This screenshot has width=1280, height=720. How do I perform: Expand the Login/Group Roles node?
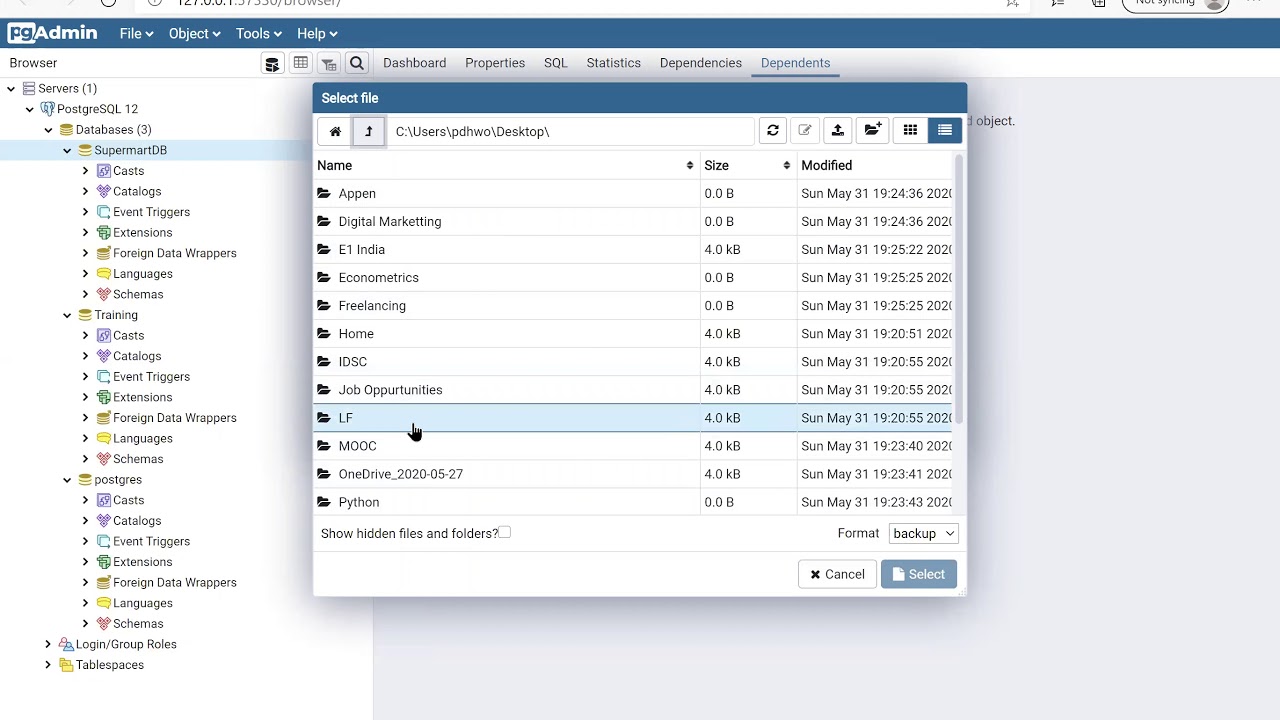click(x=48, y=644)
